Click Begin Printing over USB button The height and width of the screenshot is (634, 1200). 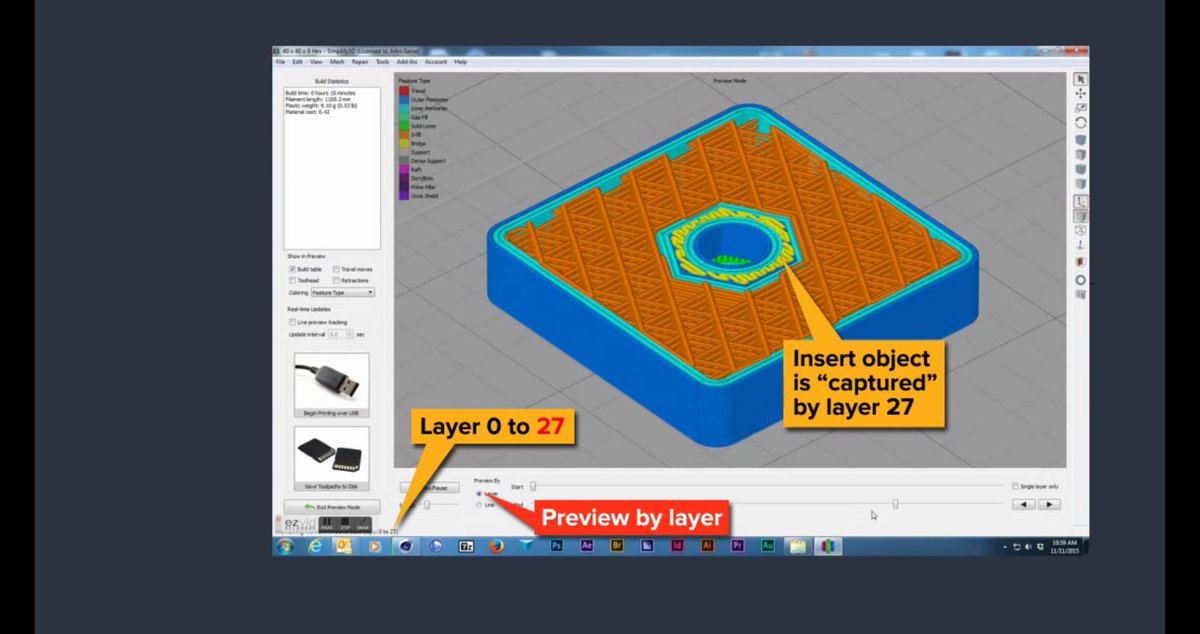click(331, 385)
